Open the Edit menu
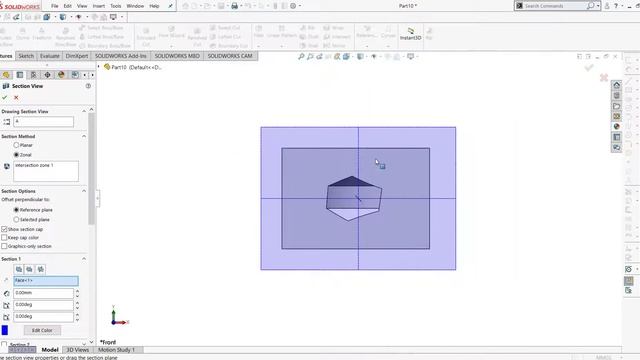The image size is (640, 360). tap(68, 6)
